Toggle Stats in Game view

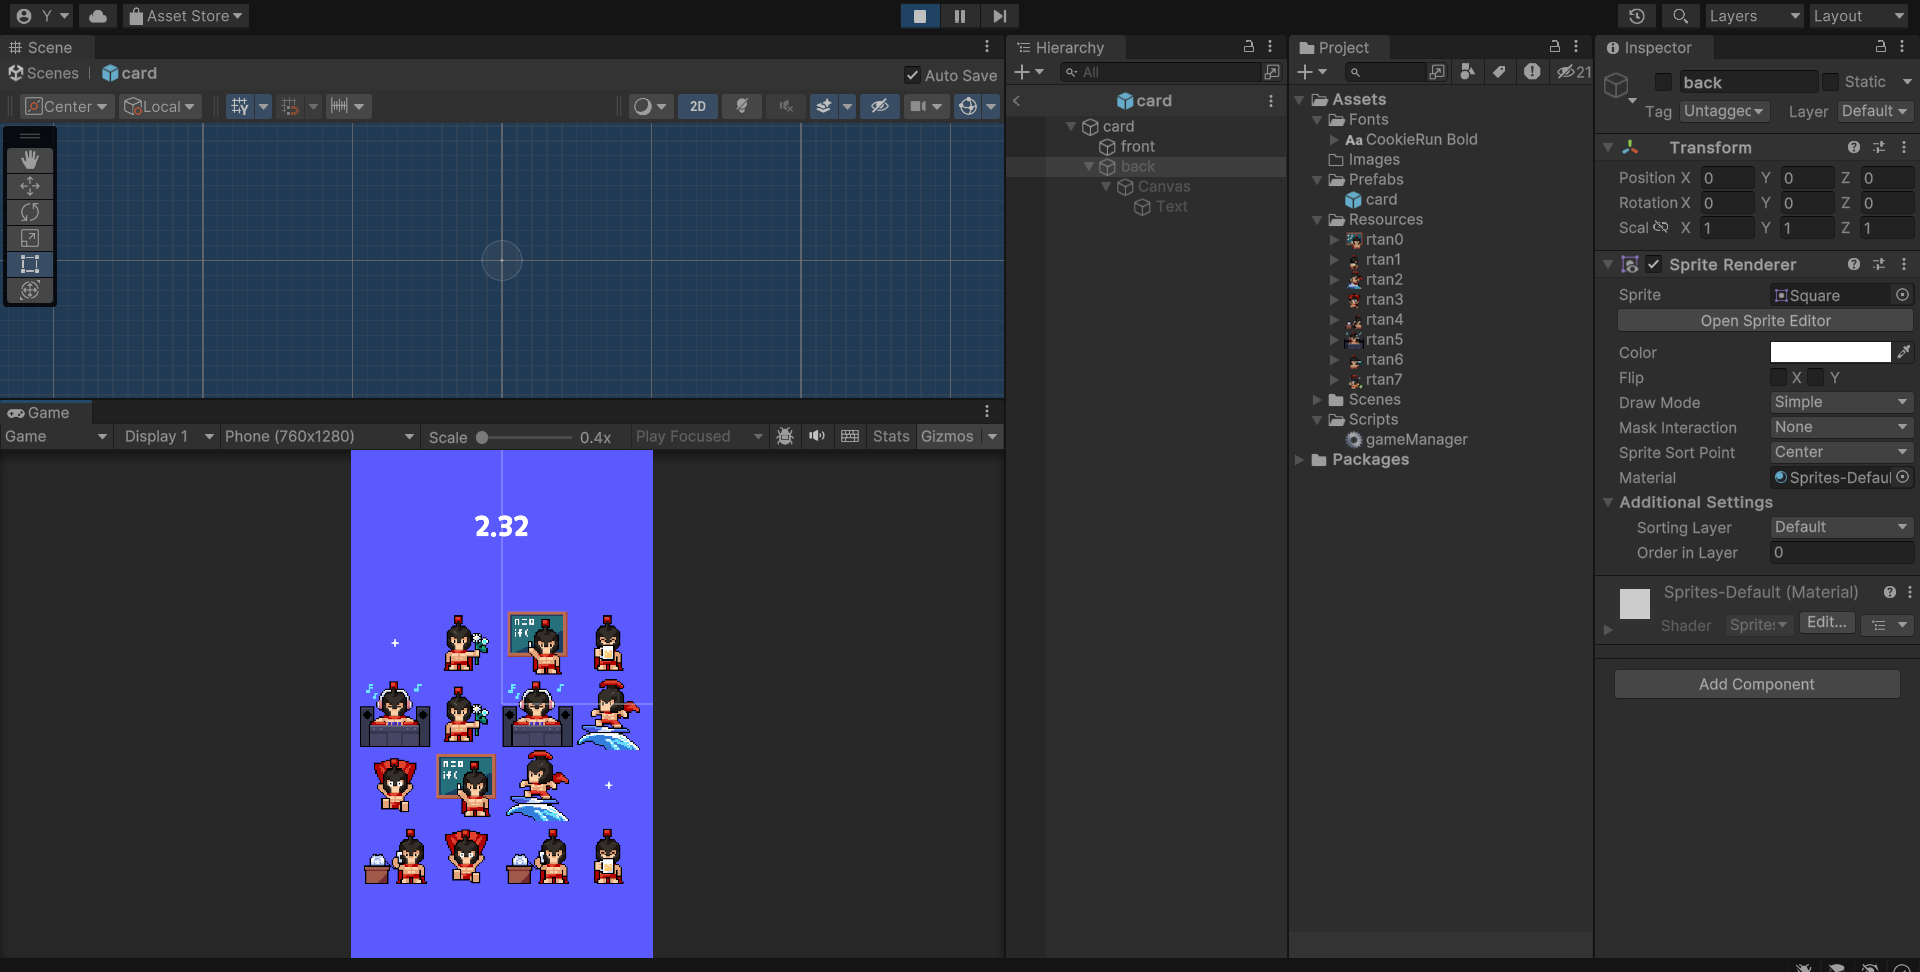(x=891, y=436)
